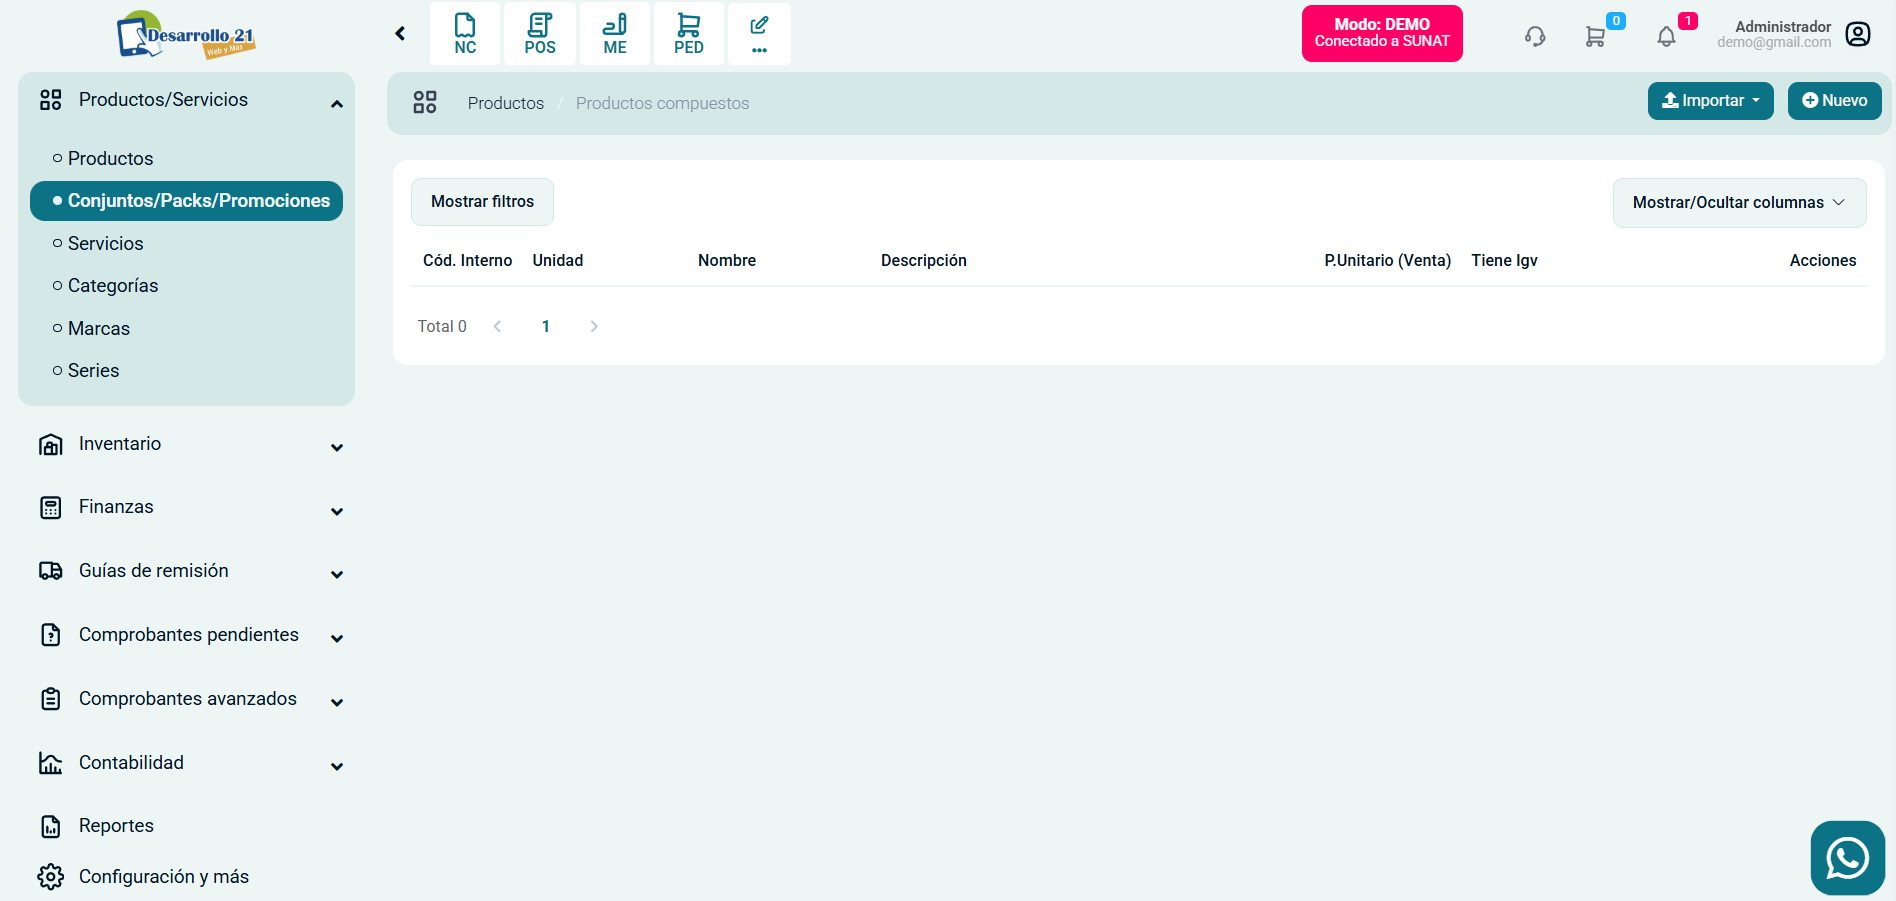Click the Mostrar filtros button
This screenshot has height=901, width=1896.
(x=482, y=202)
